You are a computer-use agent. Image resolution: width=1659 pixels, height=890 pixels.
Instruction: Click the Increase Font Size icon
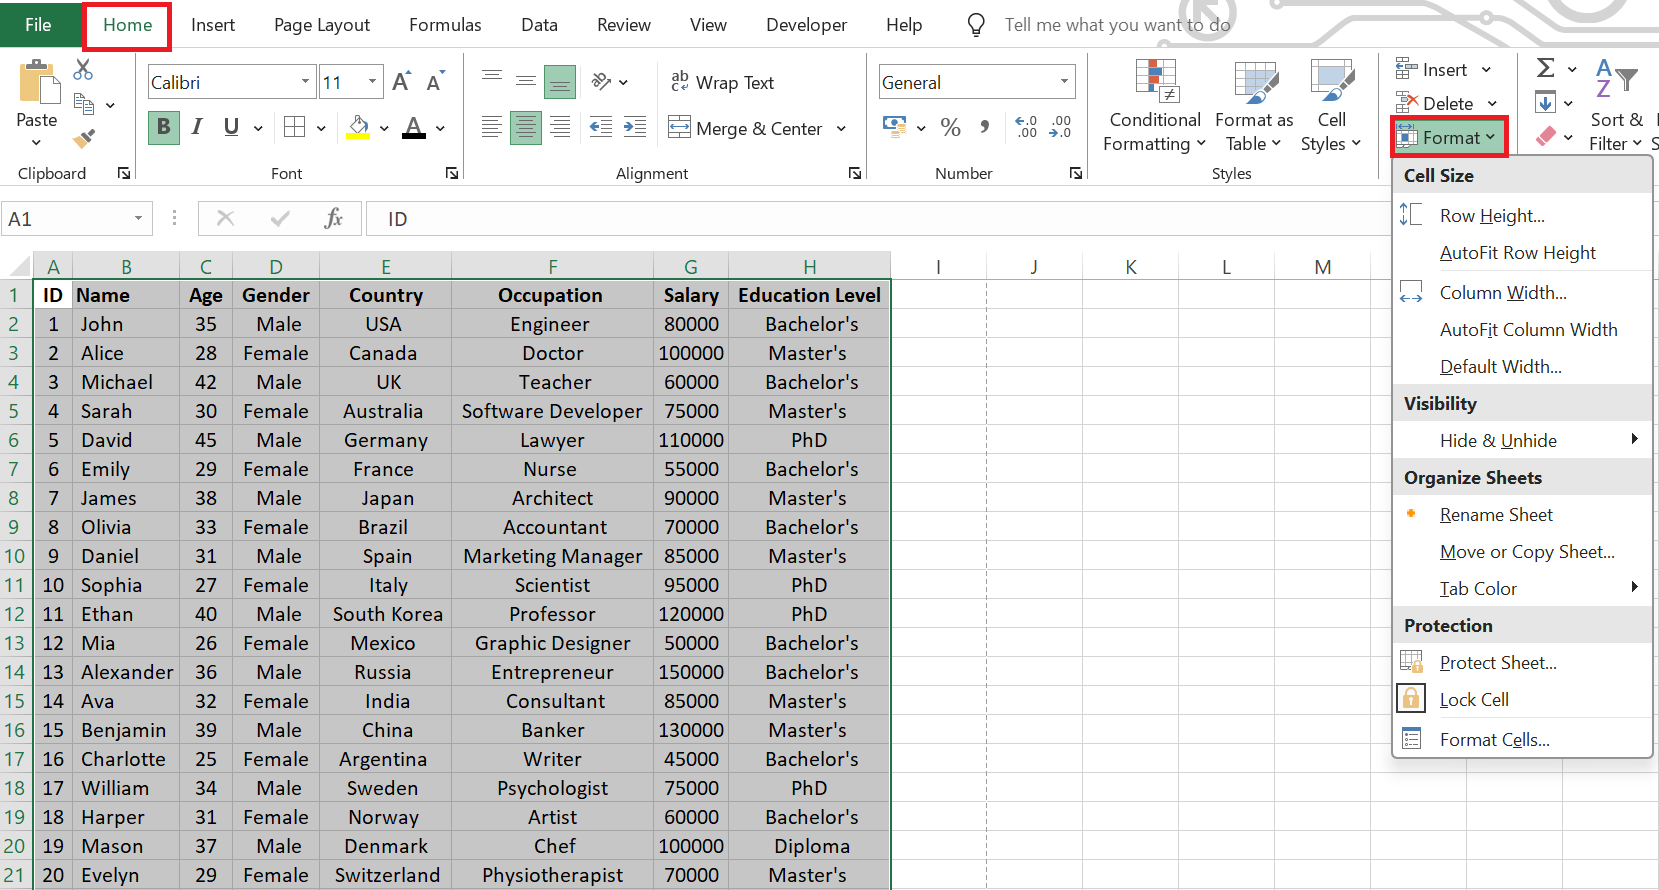pos(401,82)
